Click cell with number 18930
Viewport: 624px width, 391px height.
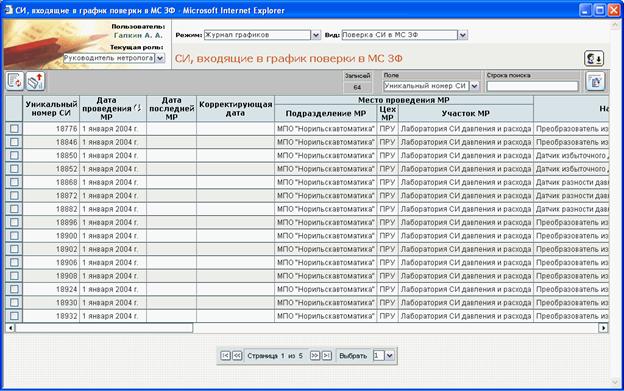[x=51, y=303]
